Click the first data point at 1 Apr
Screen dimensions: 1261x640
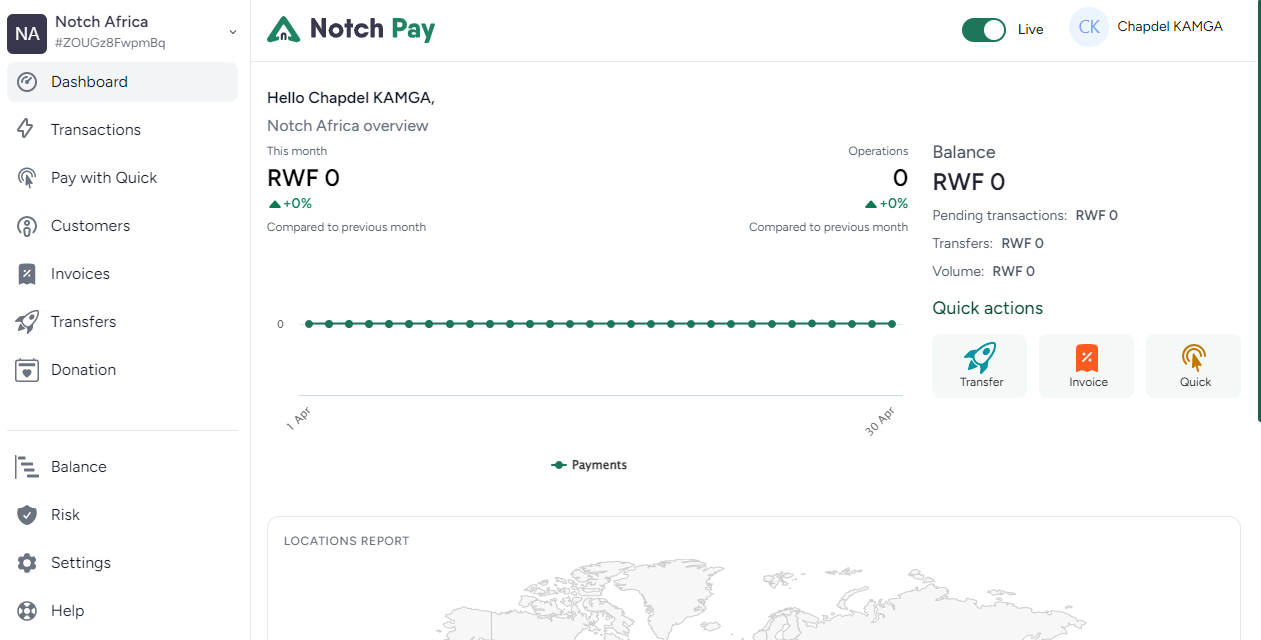coord(309,324)
